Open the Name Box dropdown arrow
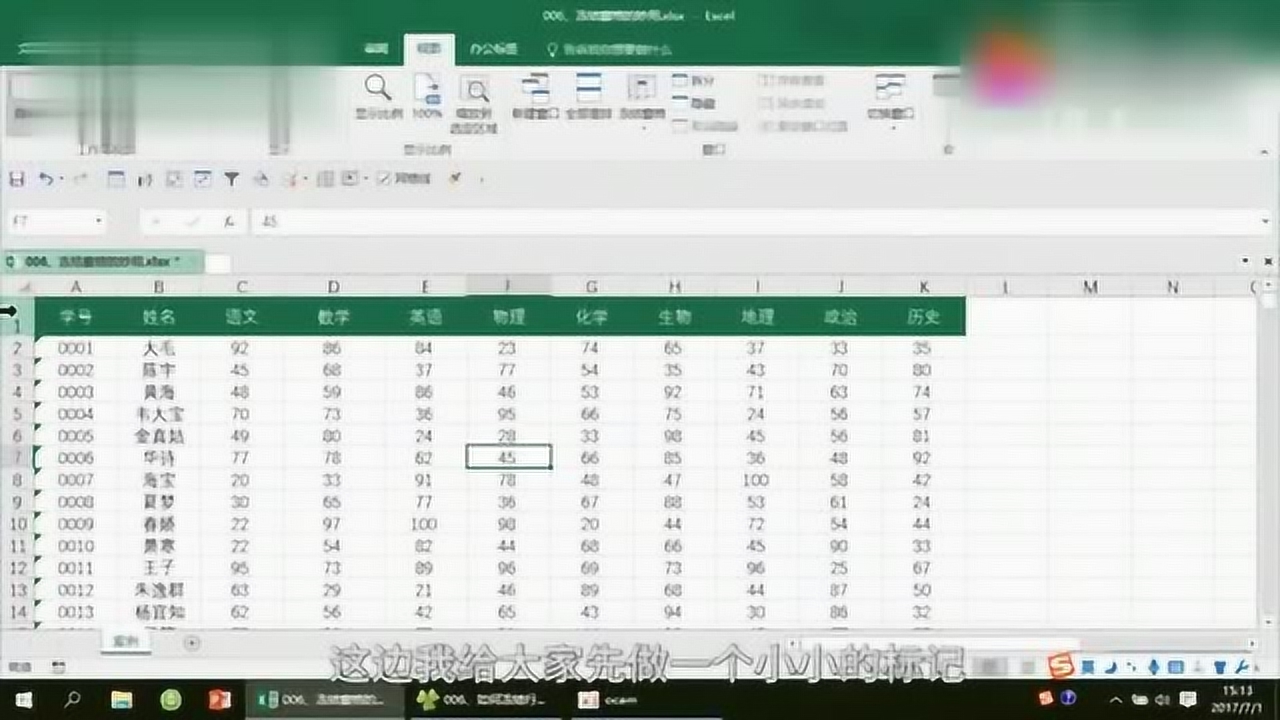 coord(98,221)
